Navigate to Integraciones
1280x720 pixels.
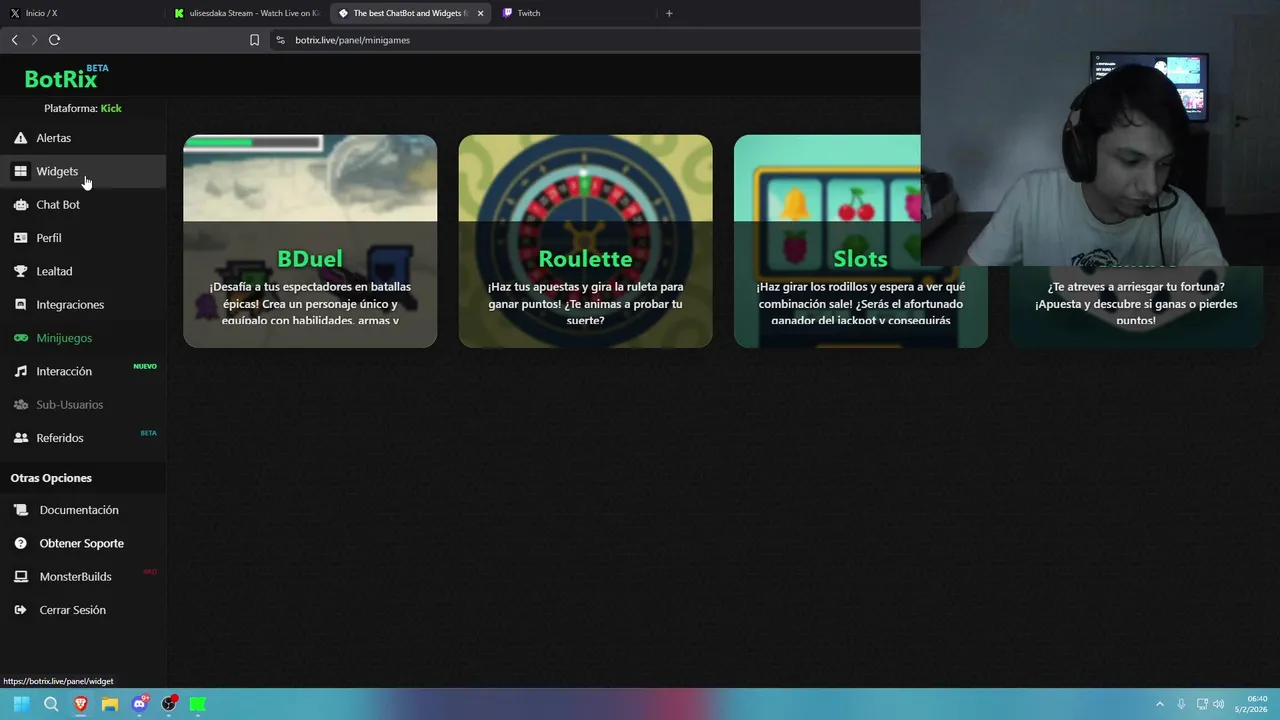pyautogui.click(x=70, y=305)
